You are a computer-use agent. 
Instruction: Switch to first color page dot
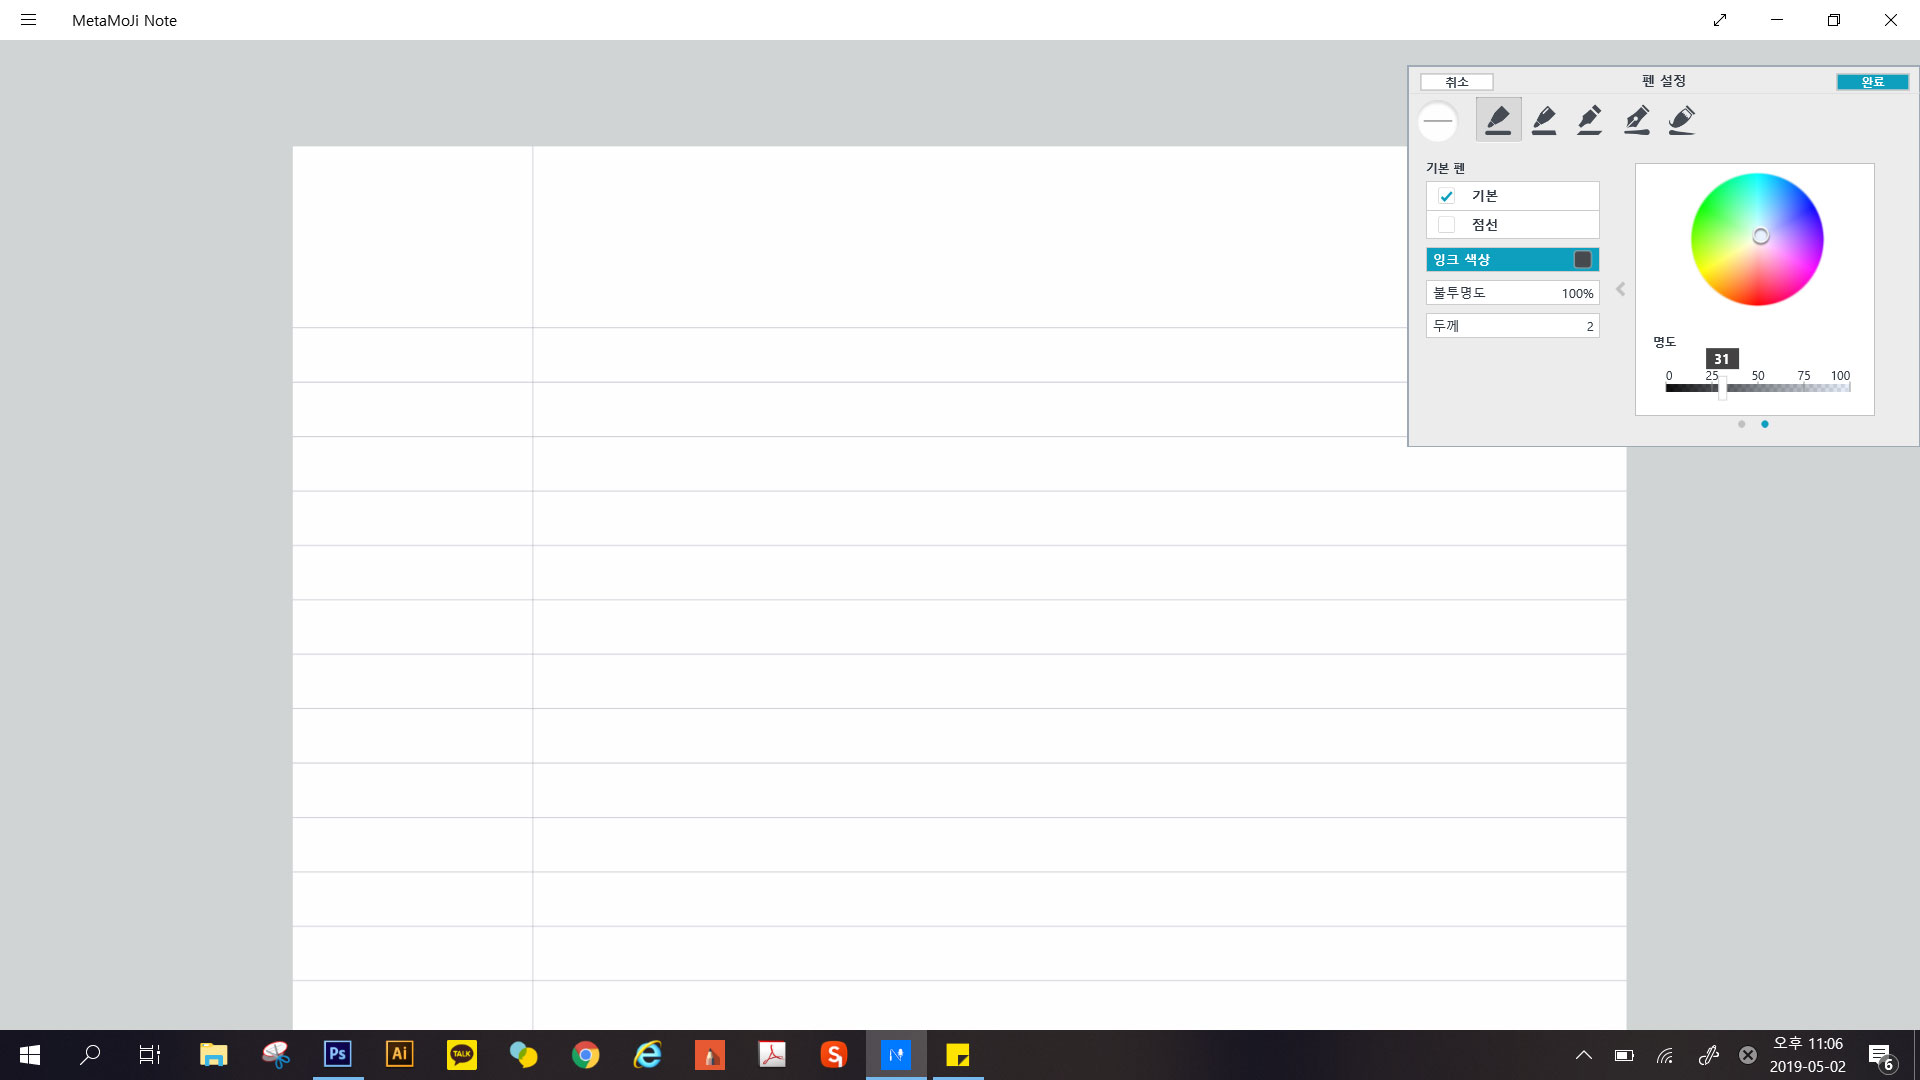click(1741, 424)
